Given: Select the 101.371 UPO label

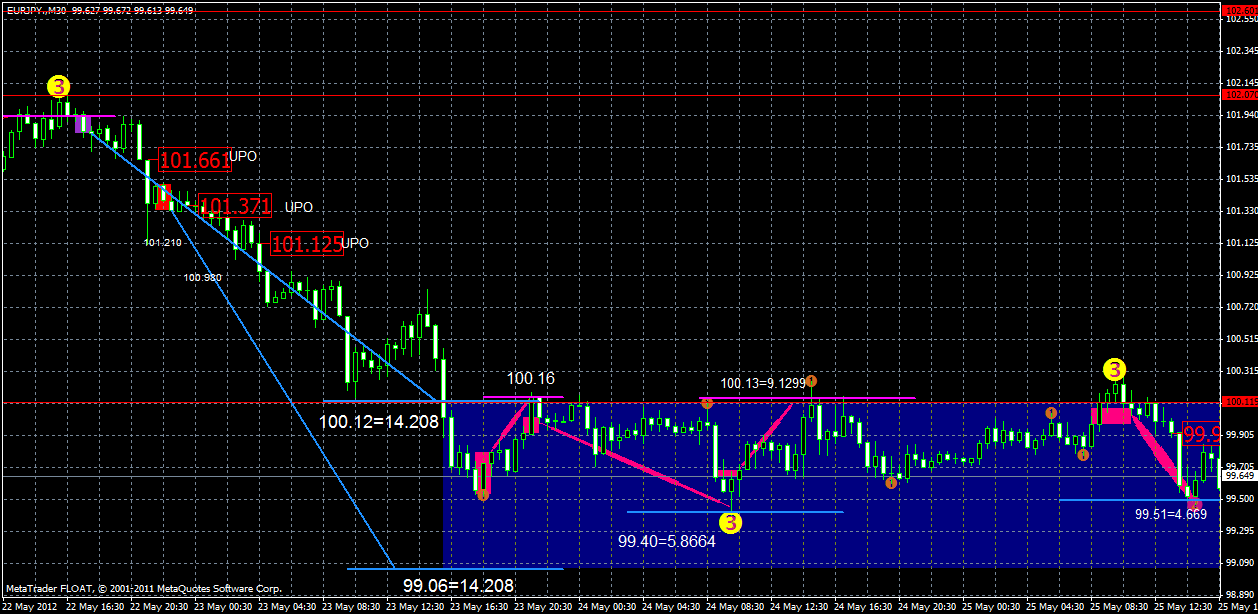Looking at the screenshot, I should (x=237, y=206).
